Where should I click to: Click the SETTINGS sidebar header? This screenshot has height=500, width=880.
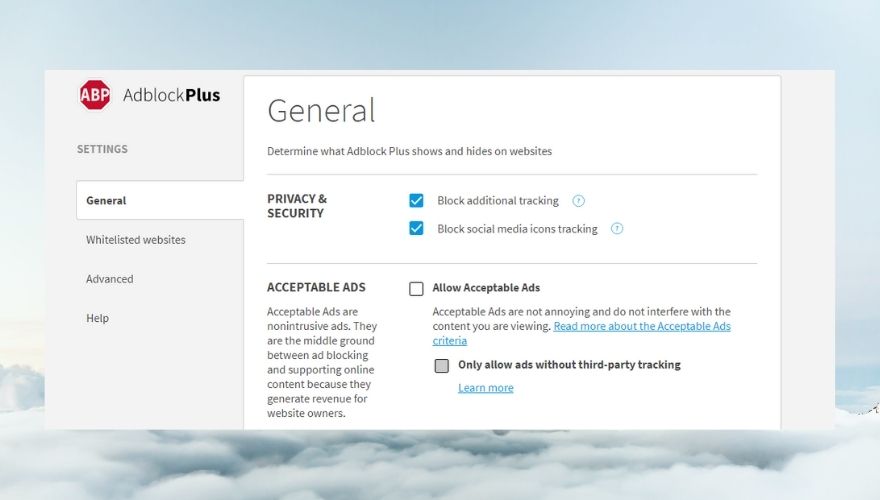(102, 149)
